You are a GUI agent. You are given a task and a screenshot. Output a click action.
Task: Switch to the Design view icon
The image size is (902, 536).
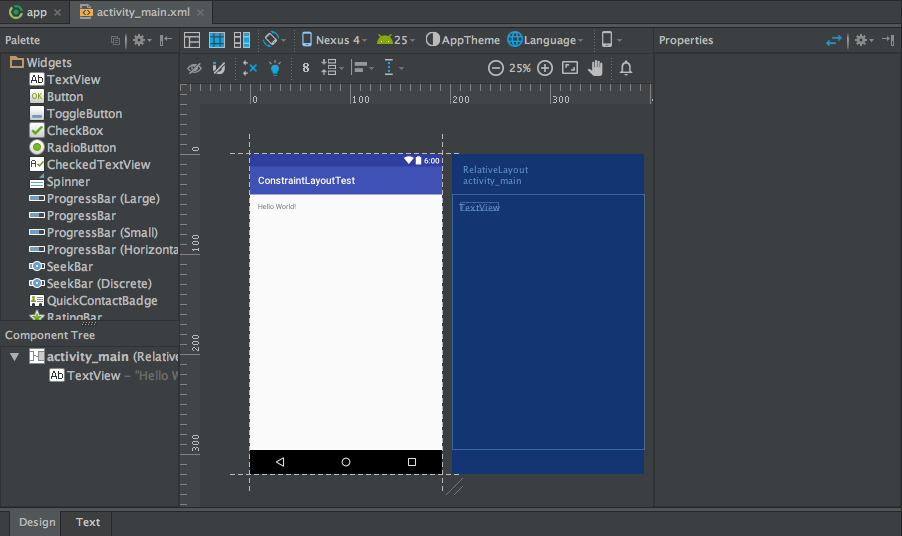click(192, 40)
